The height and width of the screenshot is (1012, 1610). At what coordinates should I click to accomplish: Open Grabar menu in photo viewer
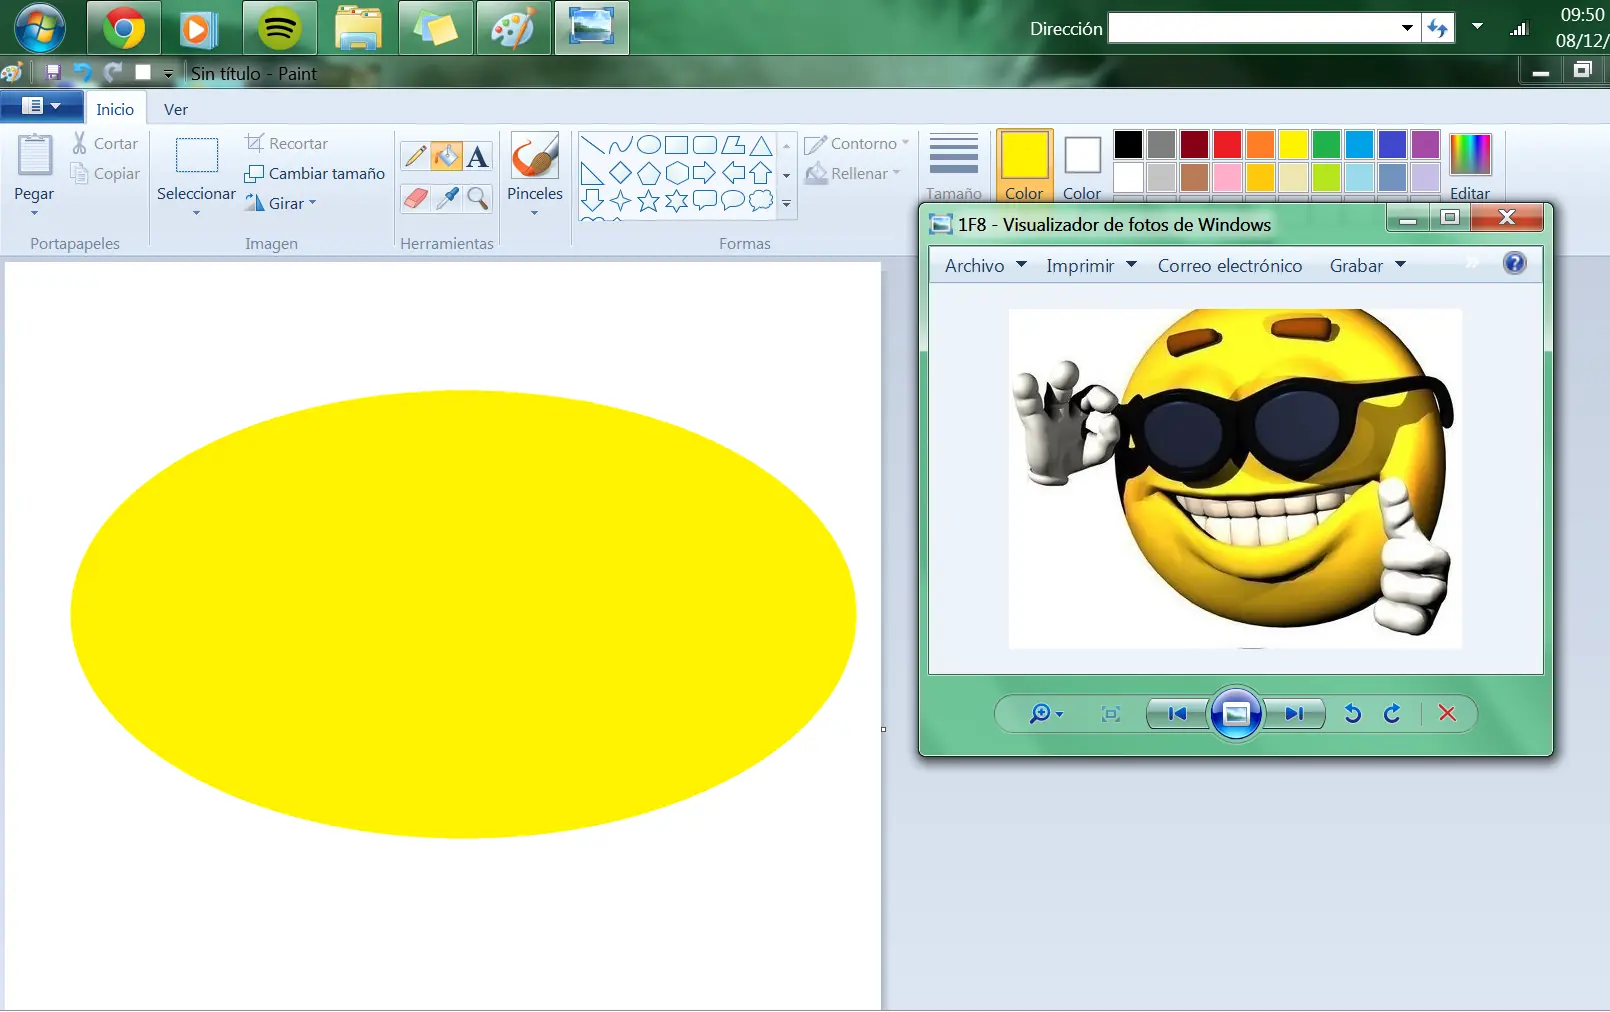pyautogui.click(x=1367, y=265)
